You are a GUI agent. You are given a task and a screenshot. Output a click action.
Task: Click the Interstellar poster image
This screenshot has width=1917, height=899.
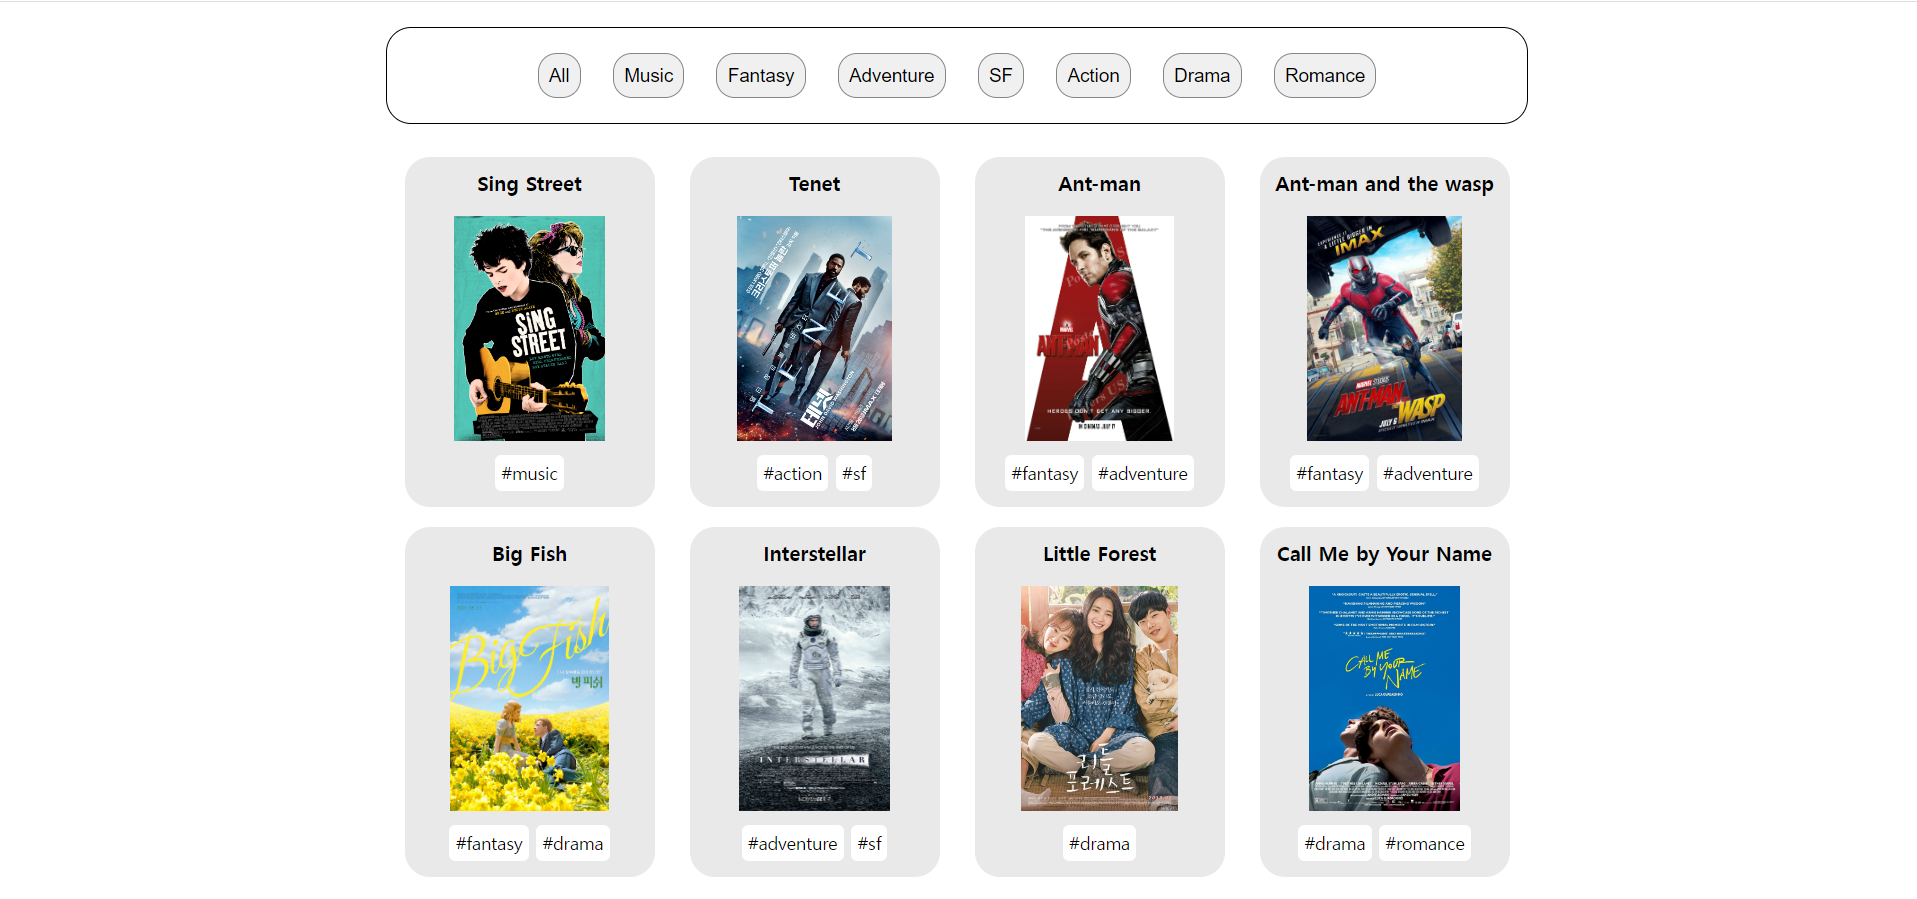pos(814,698)
